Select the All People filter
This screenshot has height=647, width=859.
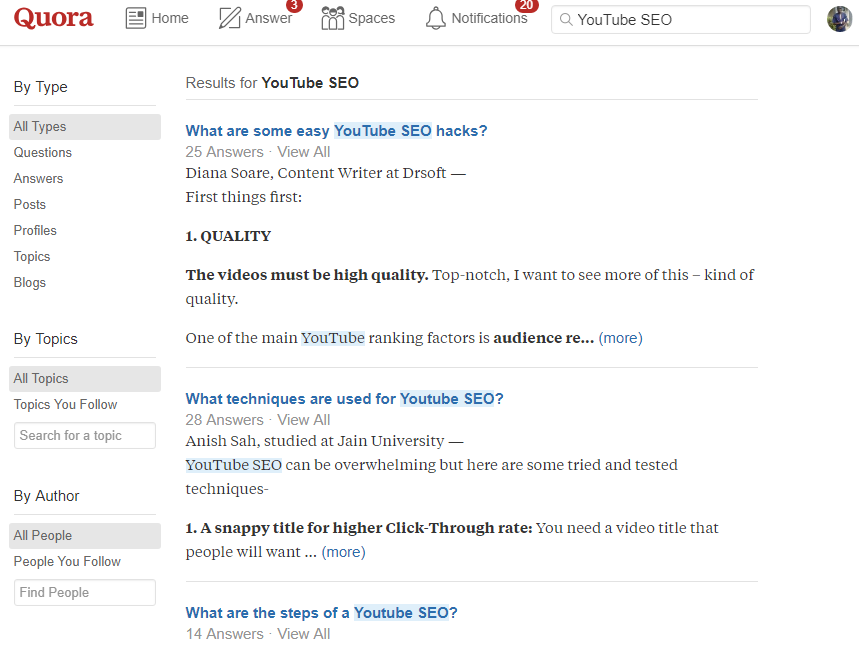85,535
